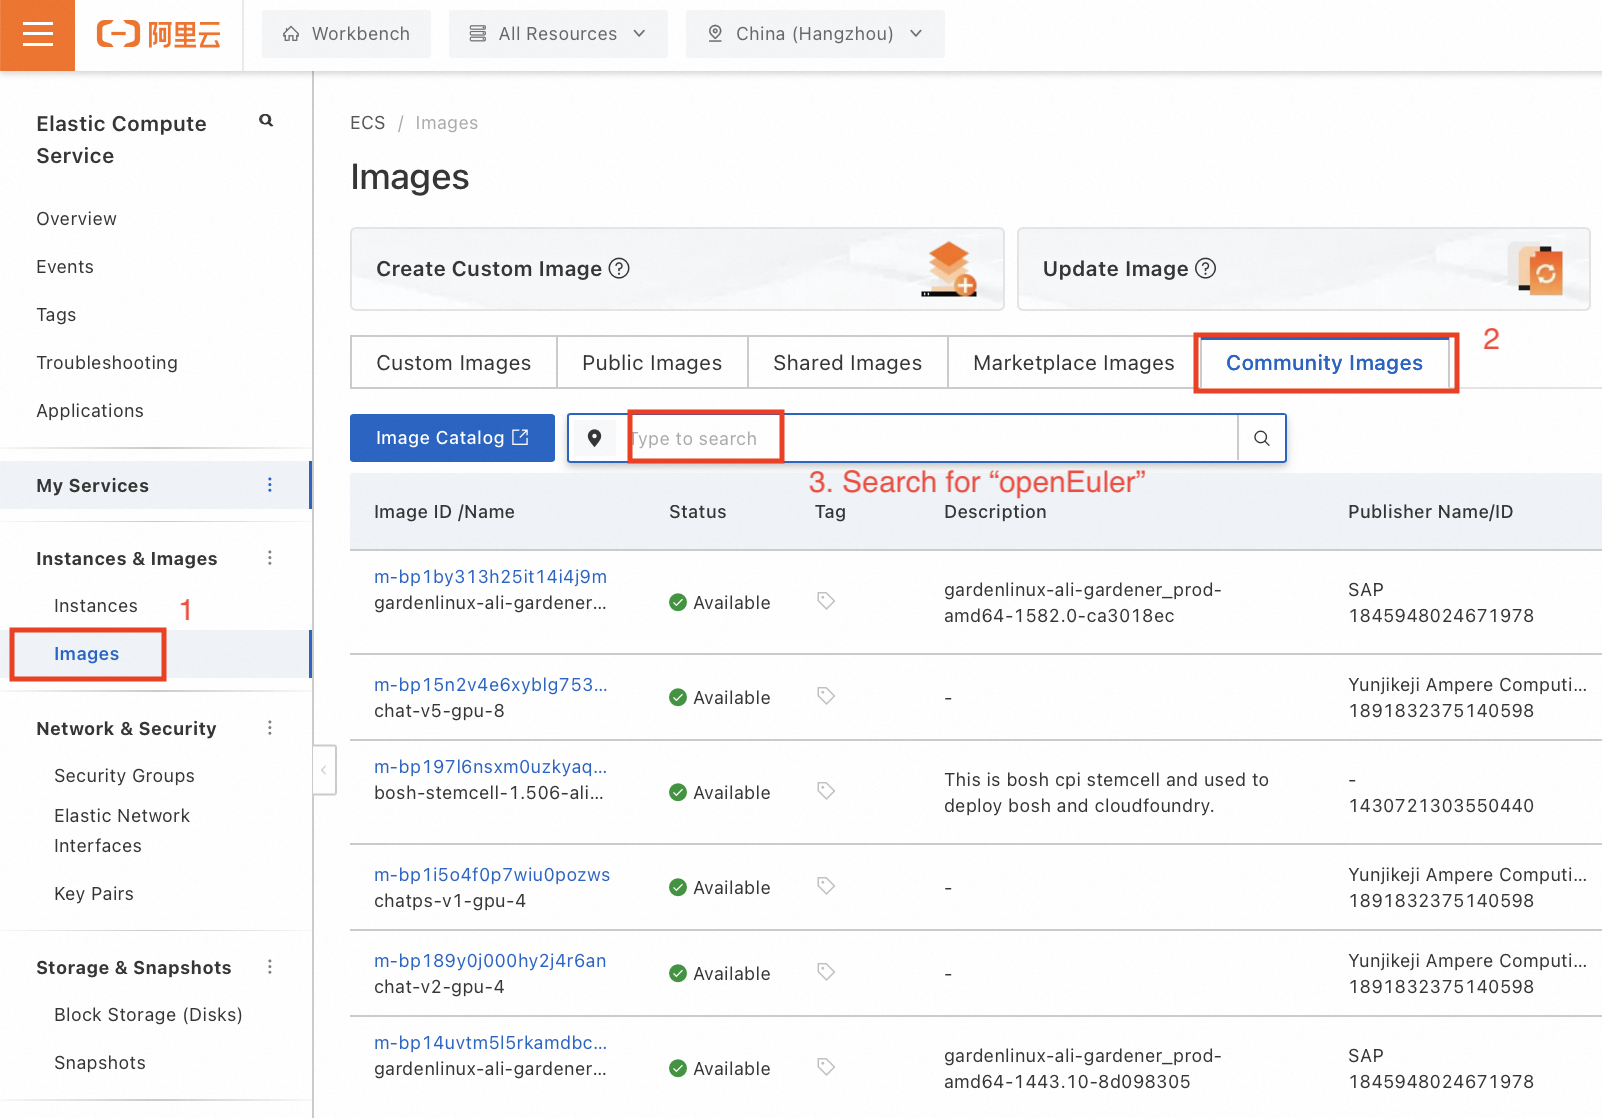1602x1118 pixels.
Task: Switch to the Public Images tab
Action: point(651,363)
